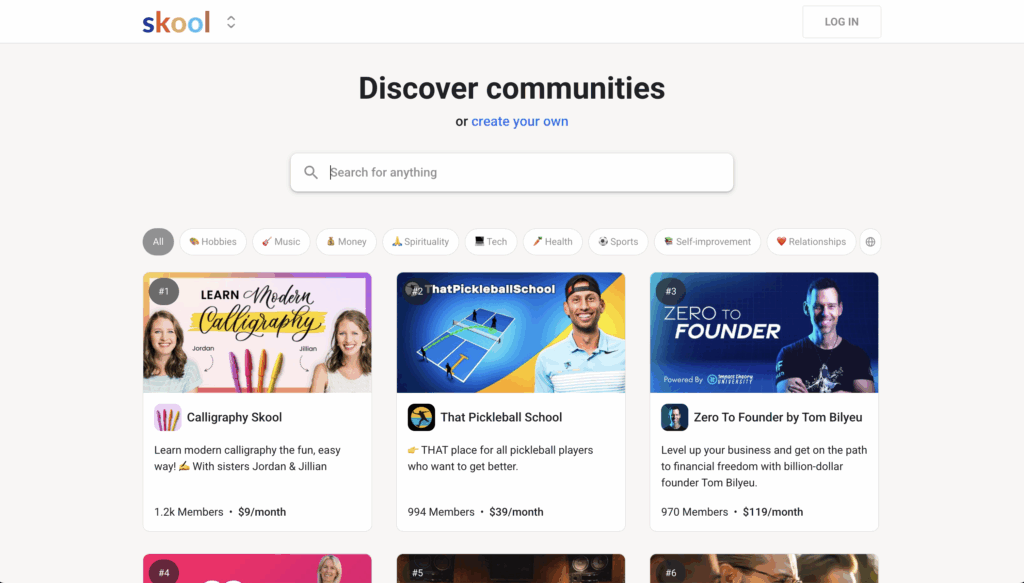Image resolution: width=1024 pixels, height=583 pixels.
Task: Click the '970 Members' text
Action: [x=694, y=512]
